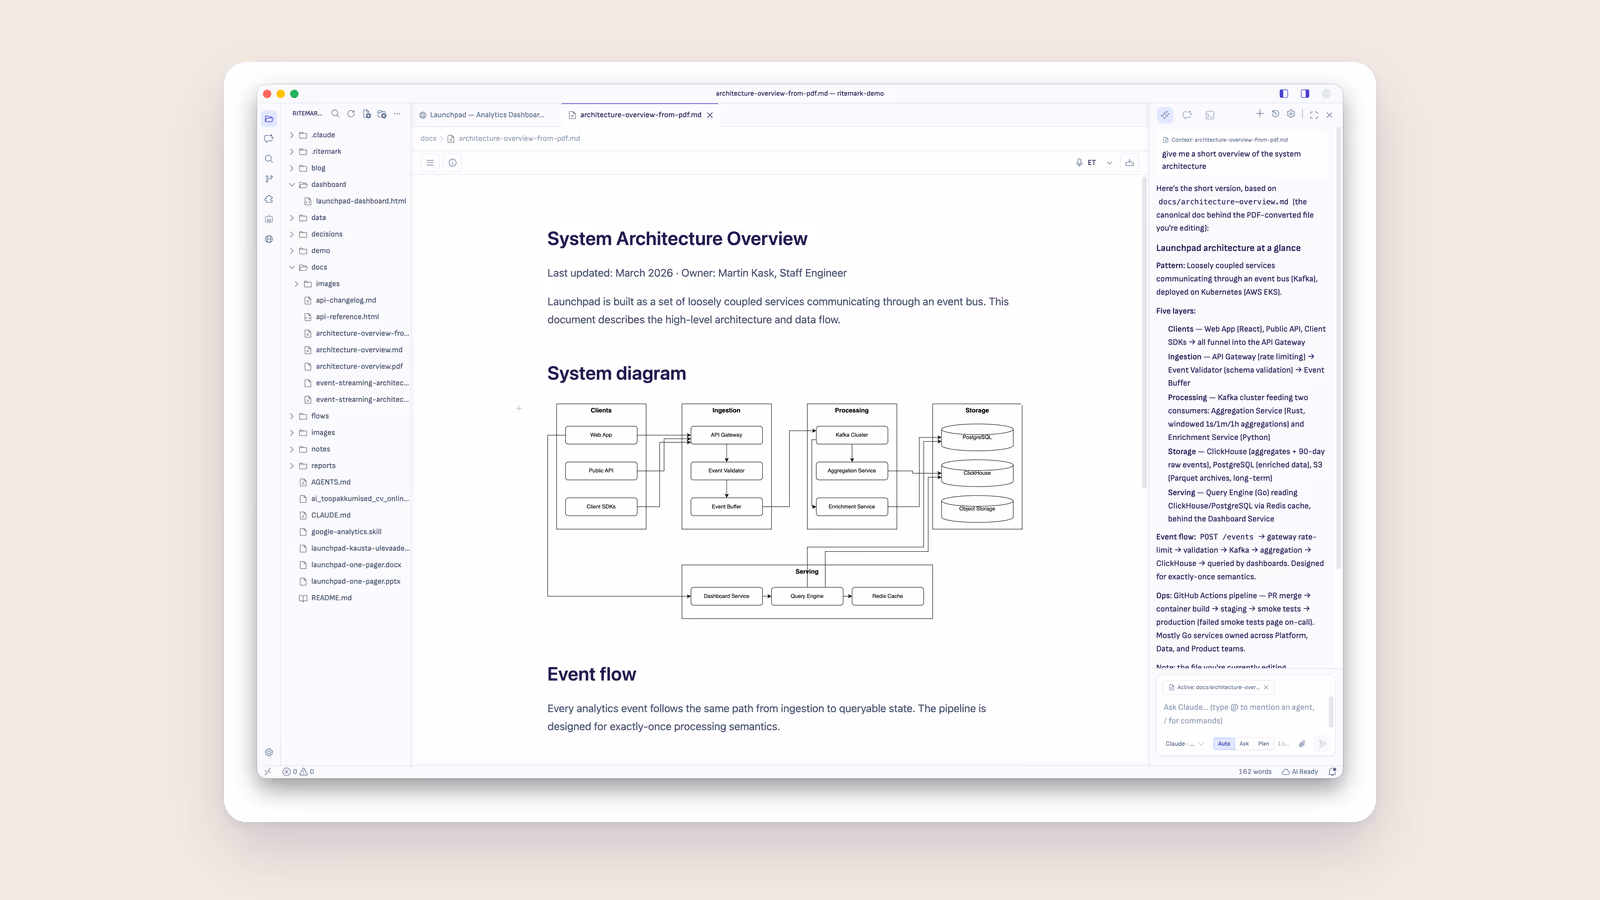Show the document info button

[x=453, y=163]
